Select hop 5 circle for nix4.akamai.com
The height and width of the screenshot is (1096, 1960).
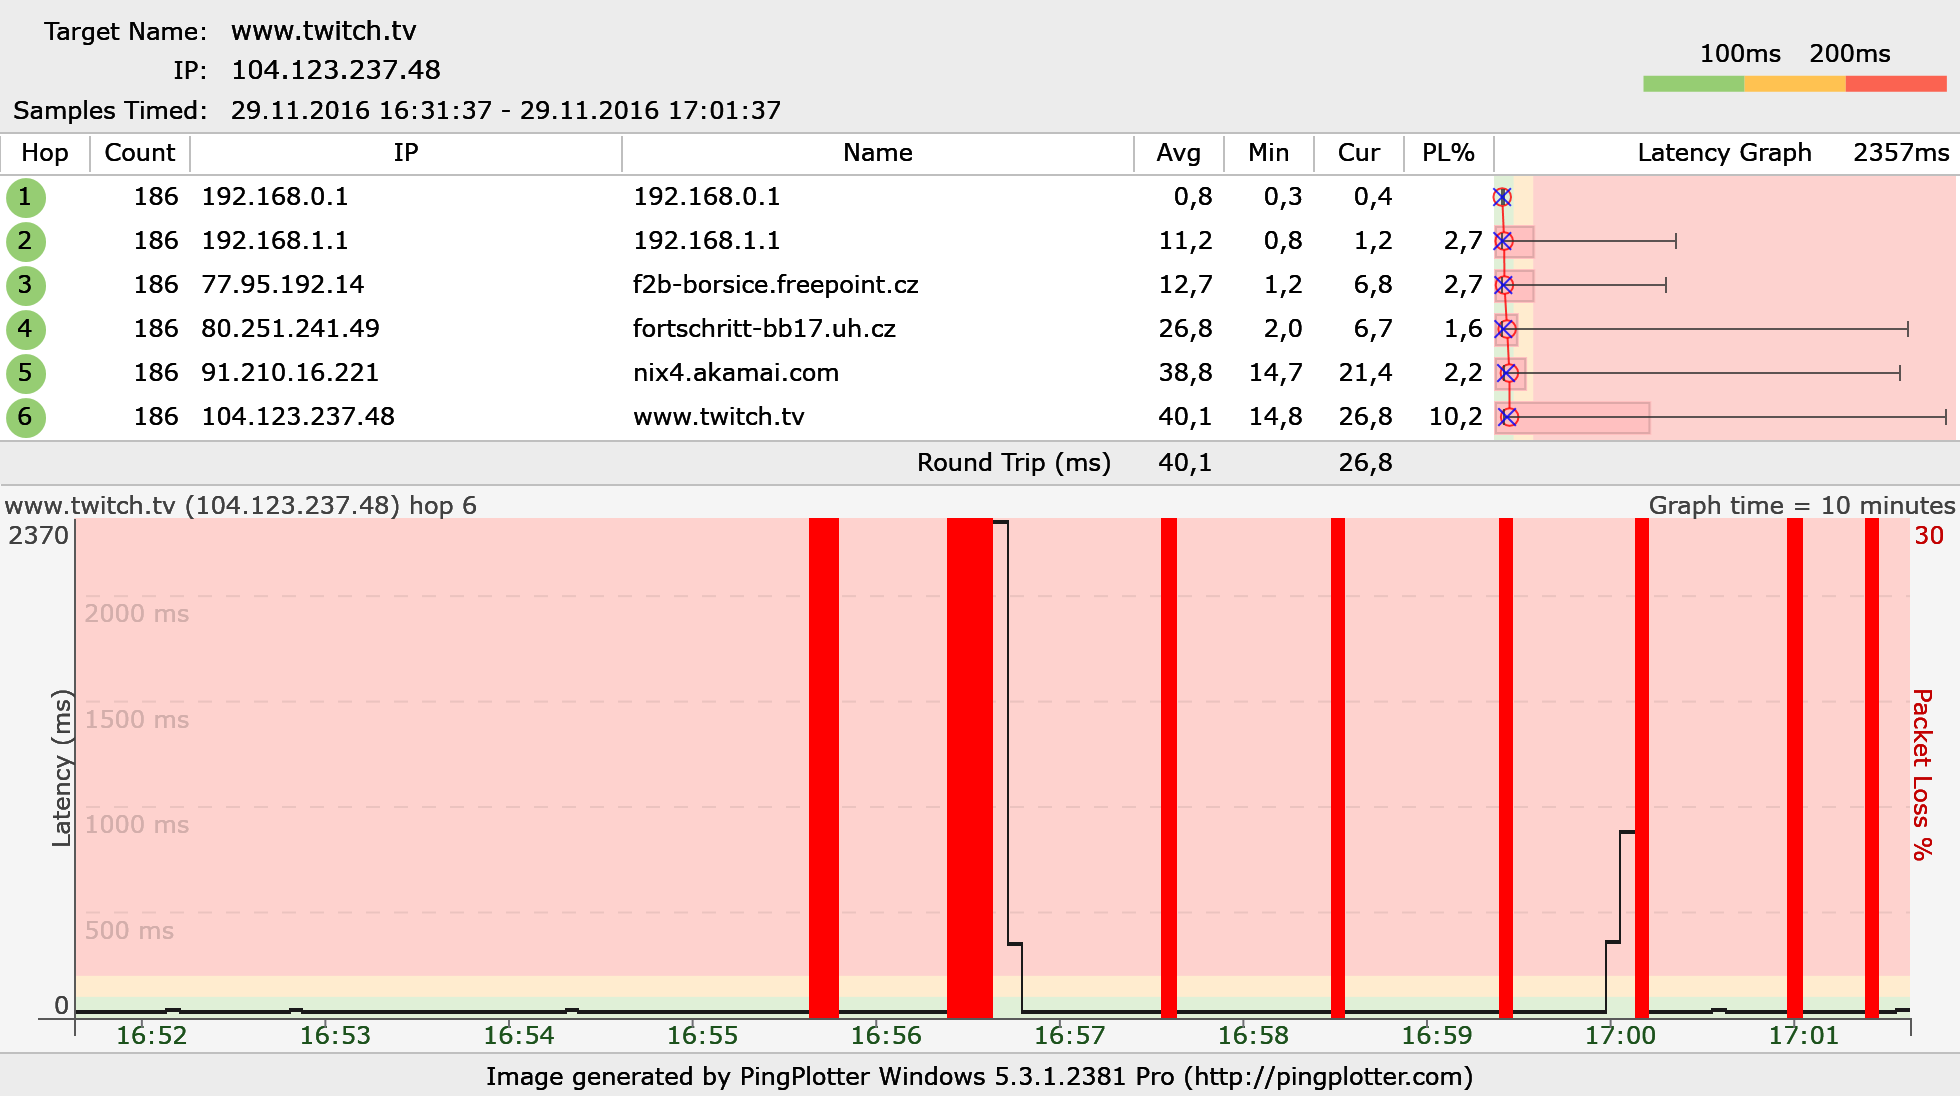tap(25, 373)
